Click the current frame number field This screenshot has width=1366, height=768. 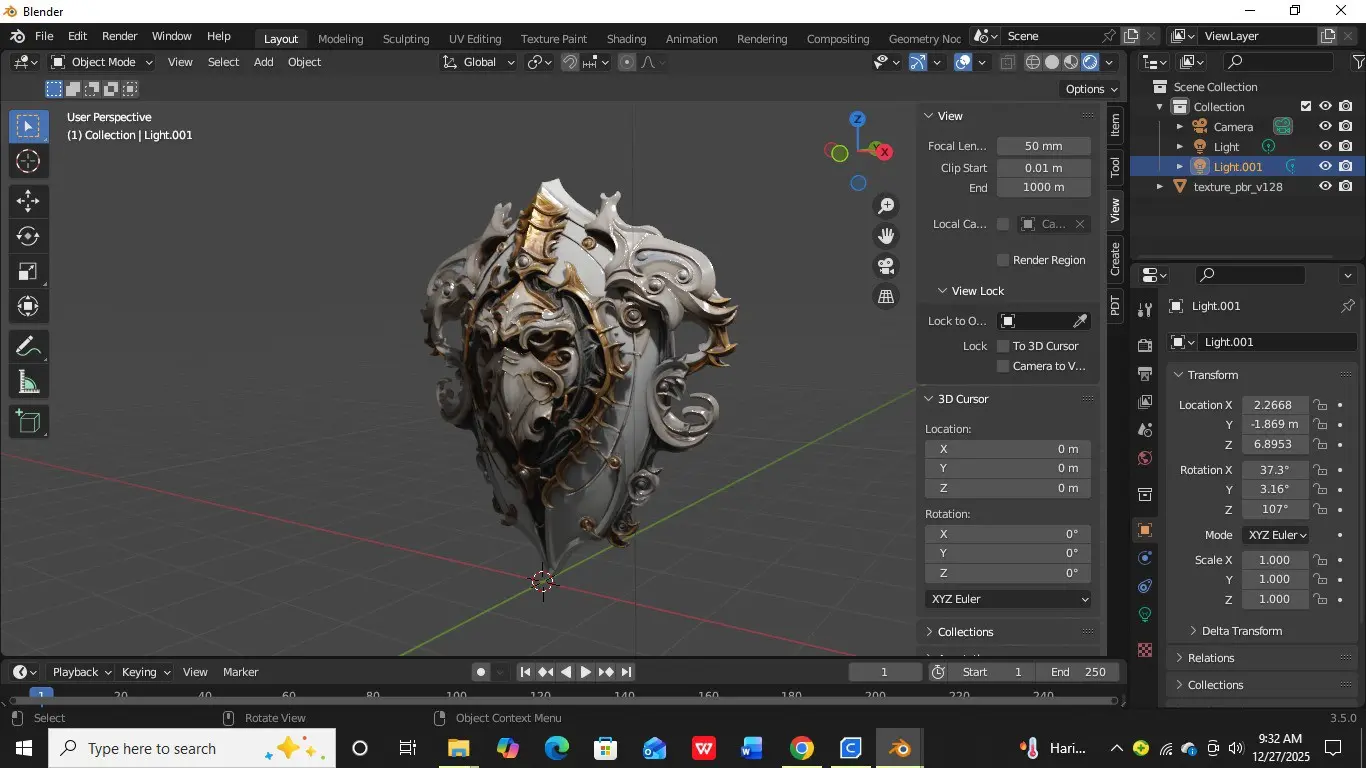point(885,672)
